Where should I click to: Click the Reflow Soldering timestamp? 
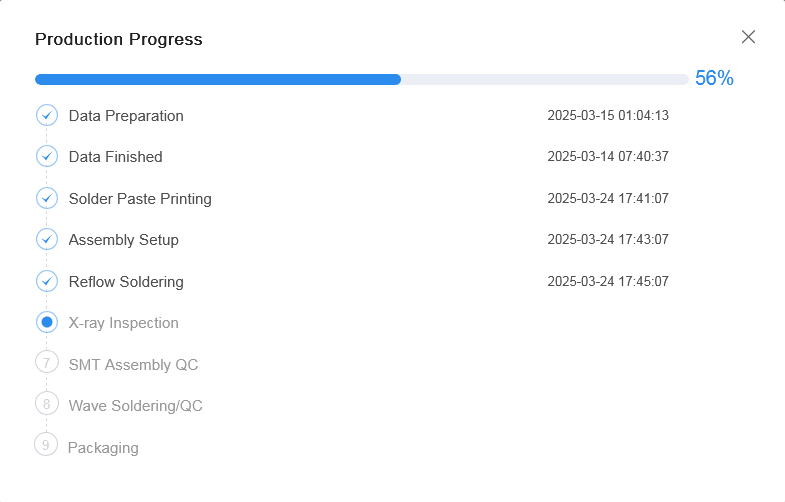(x=608, y=281)
